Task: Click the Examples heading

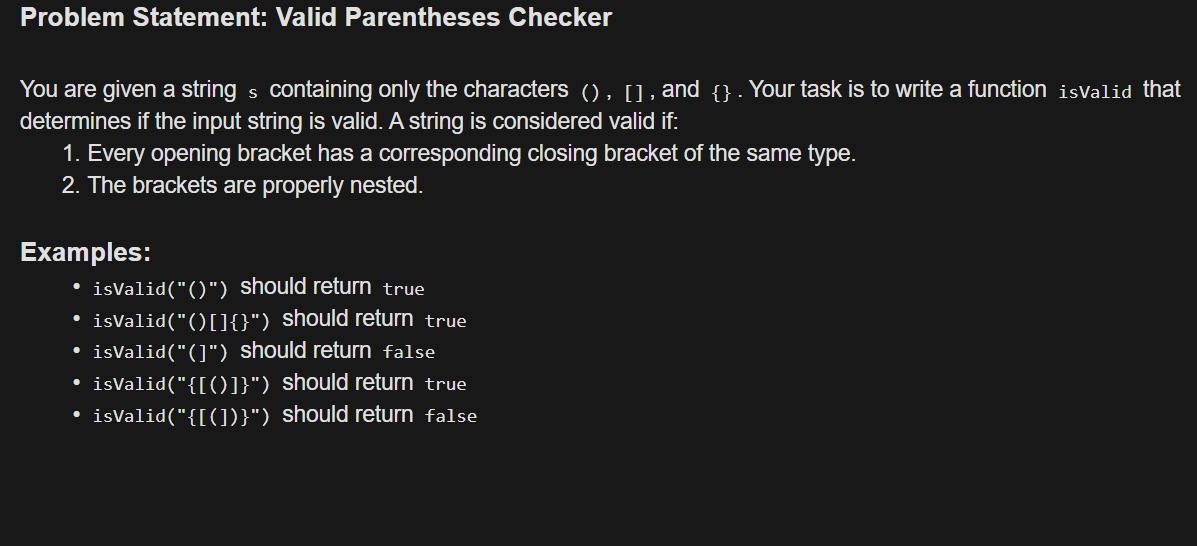Action: 86,252
